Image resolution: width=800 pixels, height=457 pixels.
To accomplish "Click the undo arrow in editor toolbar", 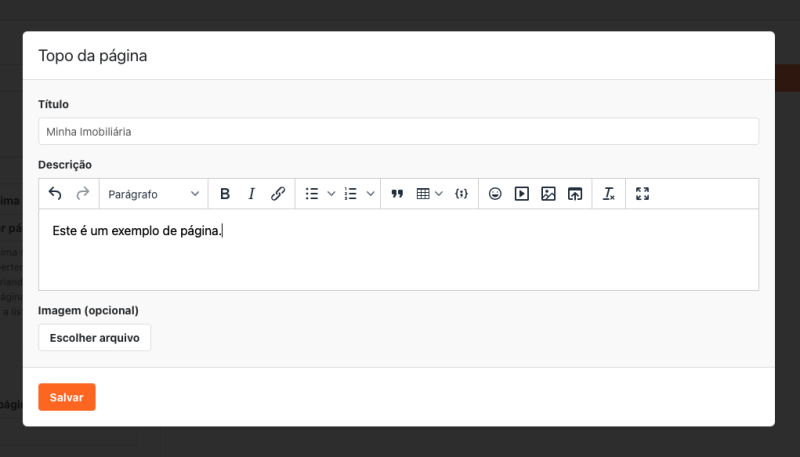I will 55,194.
